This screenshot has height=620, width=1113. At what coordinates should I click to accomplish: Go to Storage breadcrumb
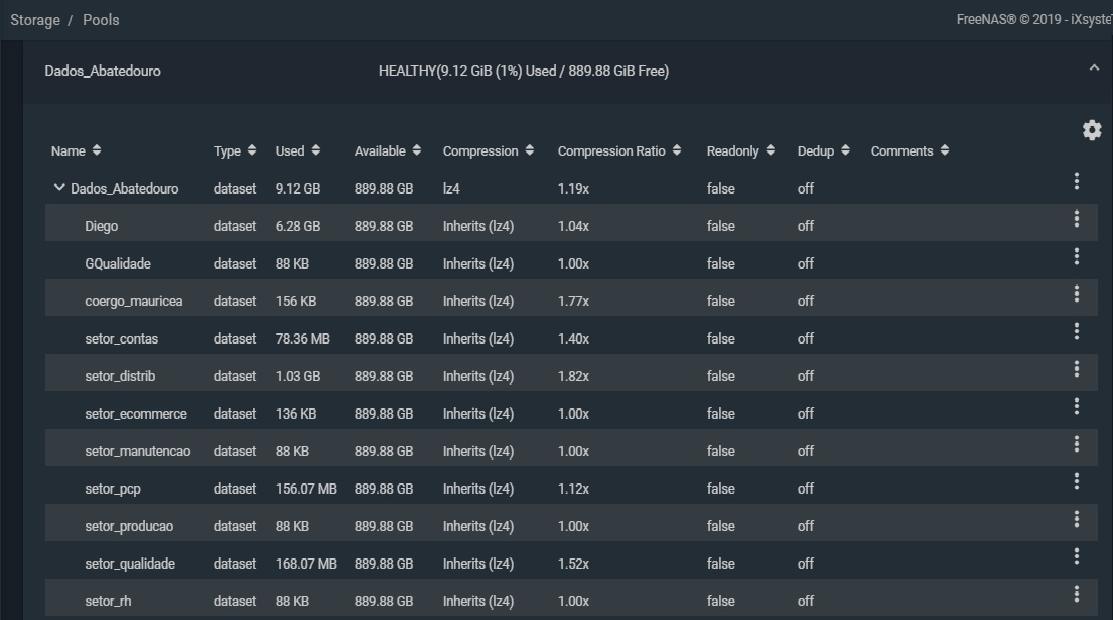coord(35,20)
